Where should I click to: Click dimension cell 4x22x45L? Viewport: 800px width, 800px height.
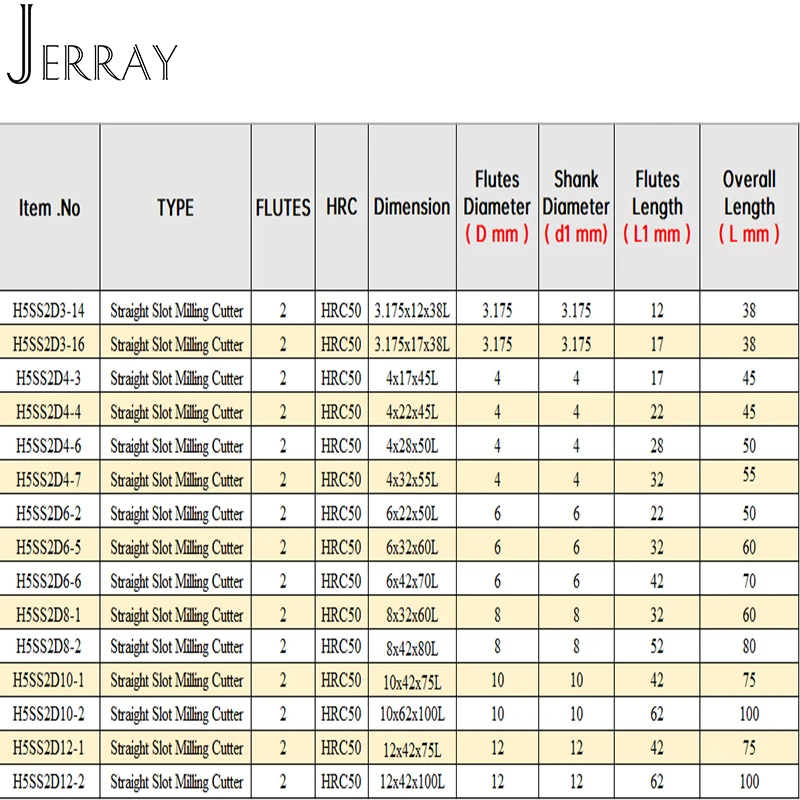tap(412, 412)
